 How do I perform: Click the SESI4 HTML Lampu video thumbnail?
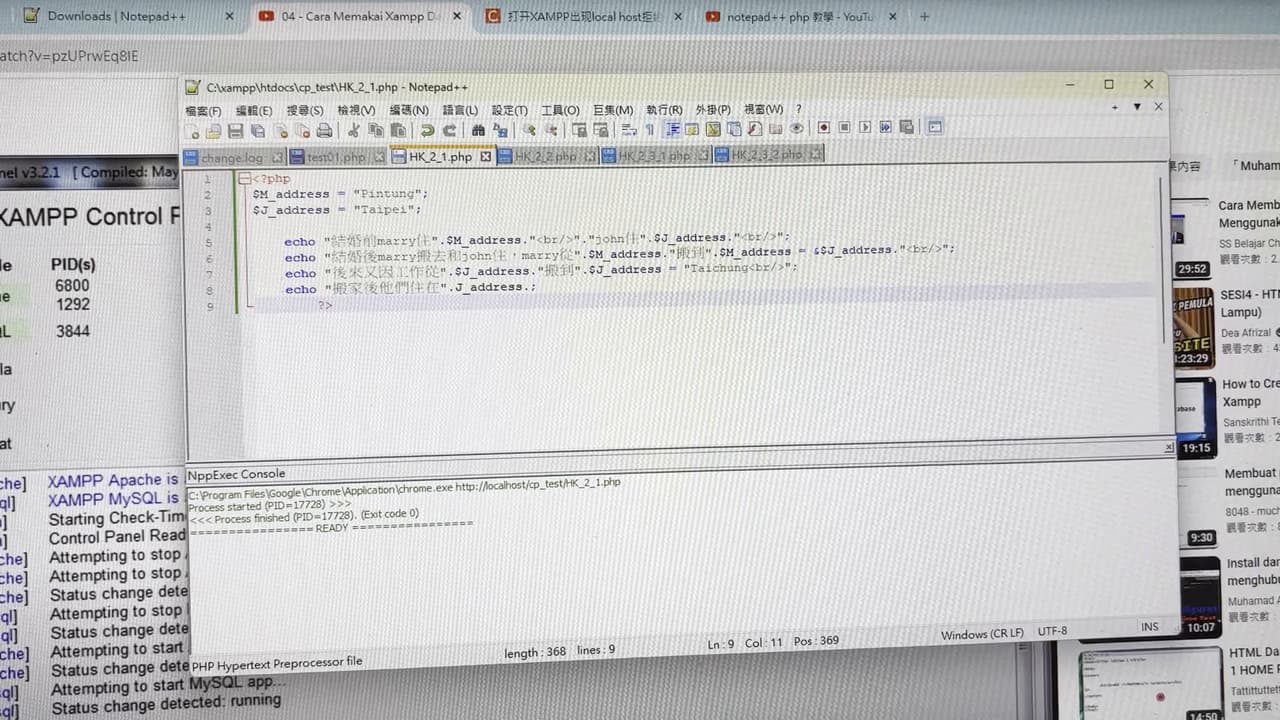(x=1193, y=328)
